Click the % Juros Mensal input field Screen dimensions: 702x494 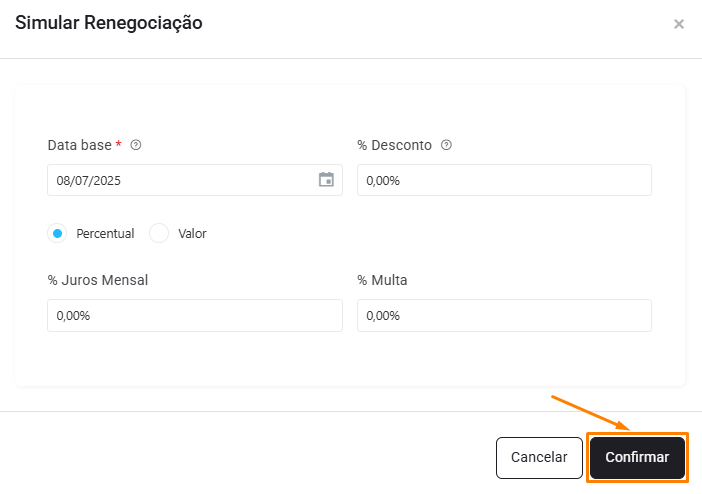[x=195, y=316]
